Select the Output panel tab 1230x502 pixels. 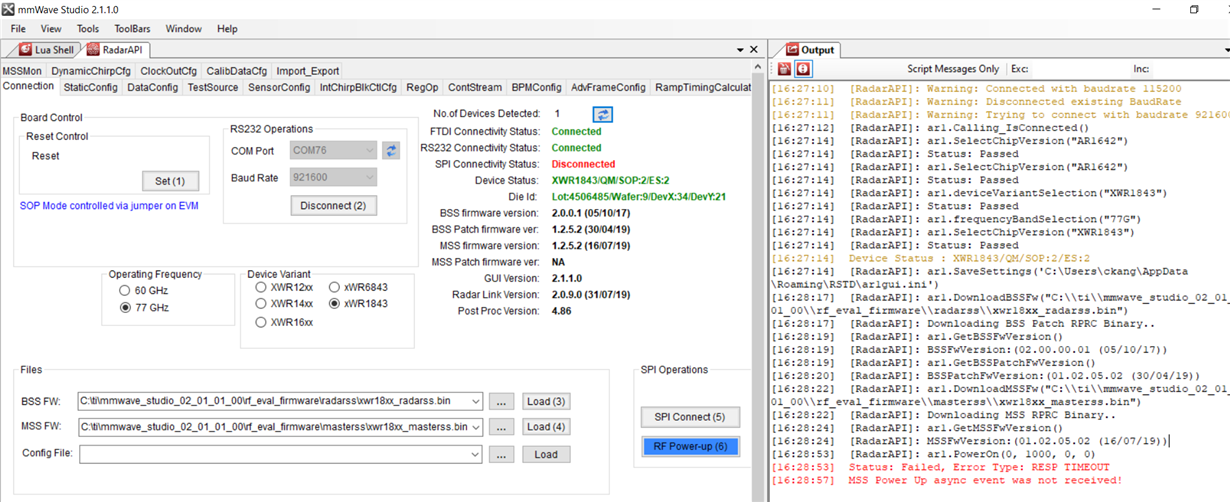pyautogui.click(x=809, y=49)
